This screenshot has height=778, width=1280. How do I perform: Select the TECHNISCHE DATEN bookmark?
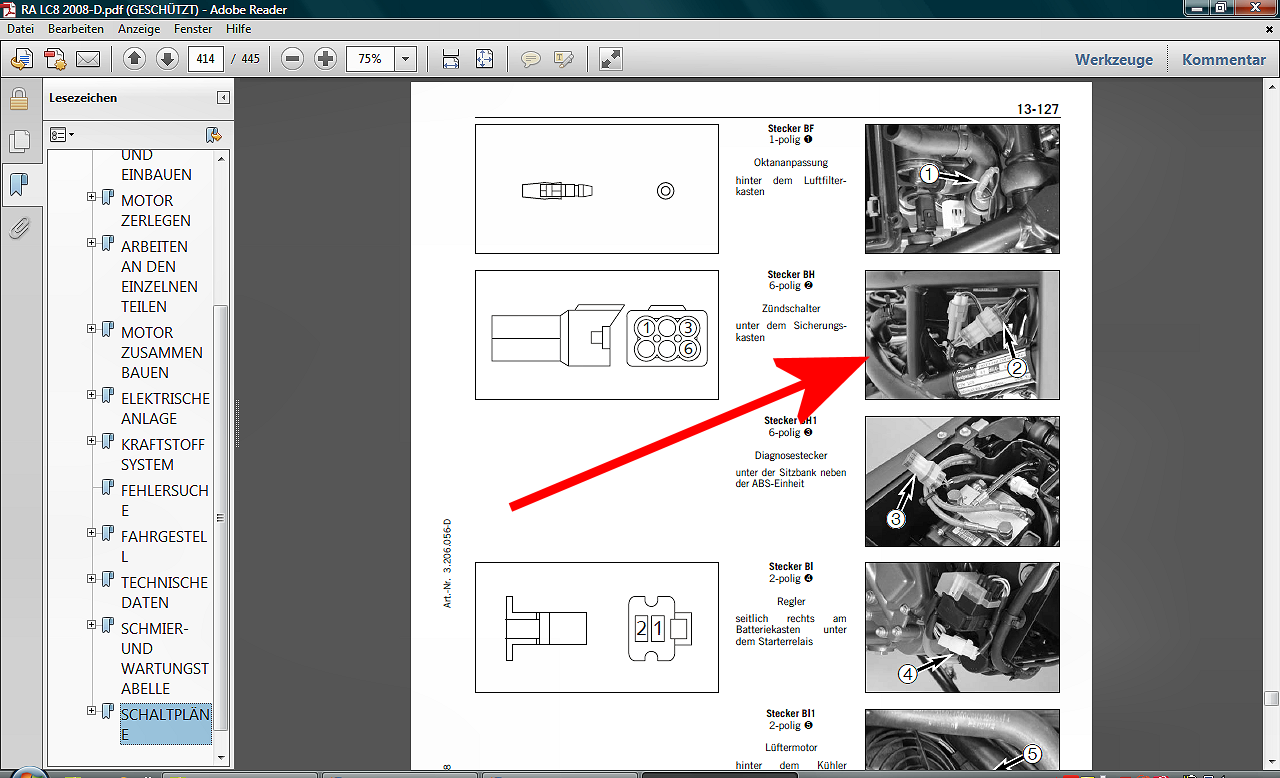click(x=164, y=592)
